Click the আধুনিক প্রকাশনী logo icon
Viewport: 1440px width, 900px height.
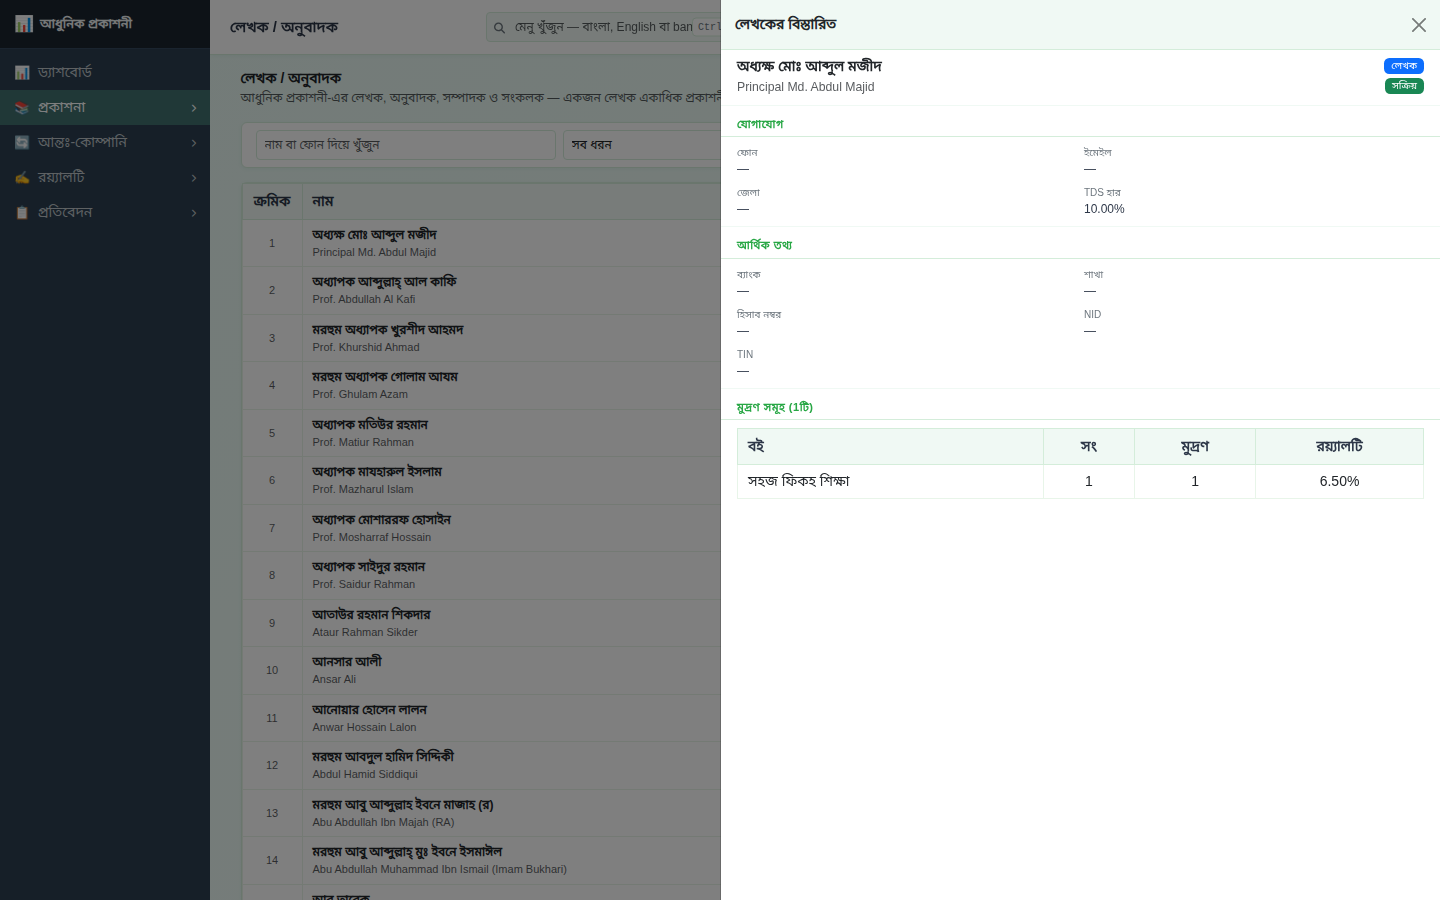pos(24,23)
